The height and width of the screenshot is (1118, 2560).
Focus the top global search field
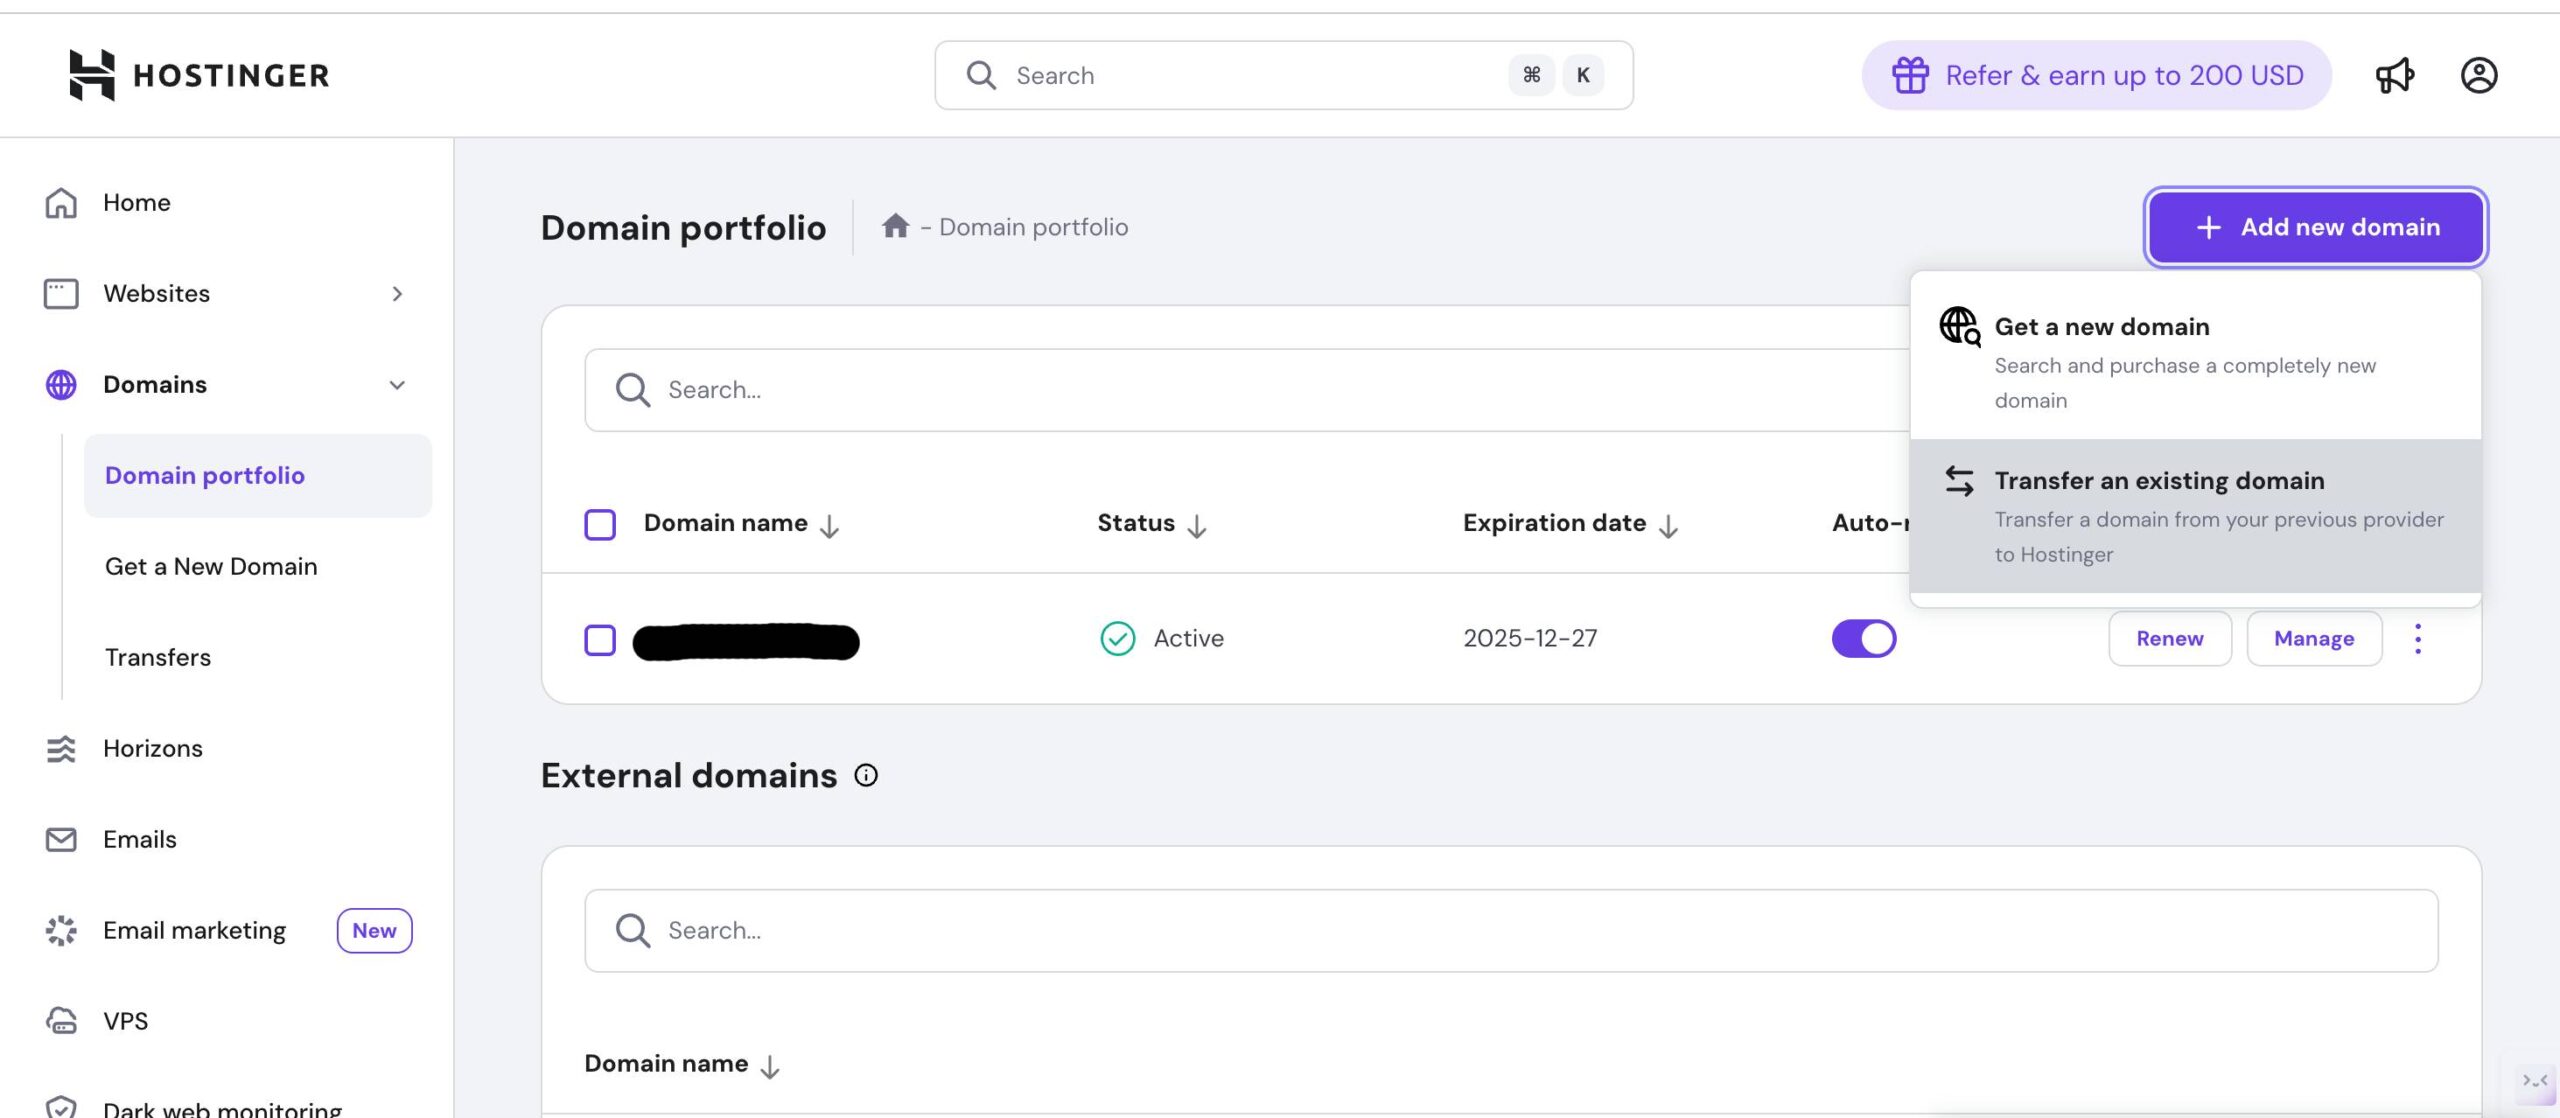click(1250, 75)
